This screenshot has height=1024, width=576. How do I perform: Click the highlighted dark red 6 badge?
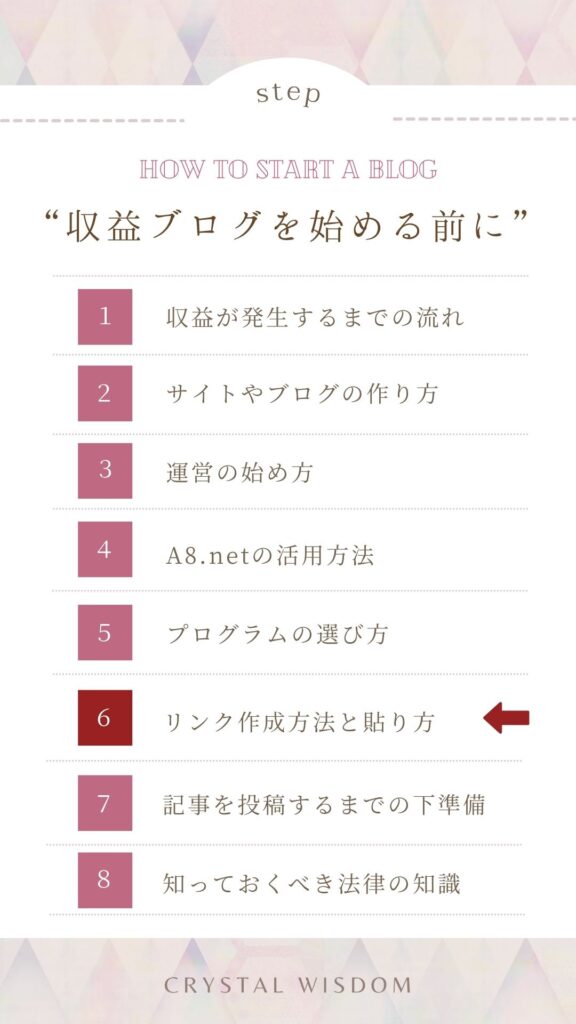[104, 718]
